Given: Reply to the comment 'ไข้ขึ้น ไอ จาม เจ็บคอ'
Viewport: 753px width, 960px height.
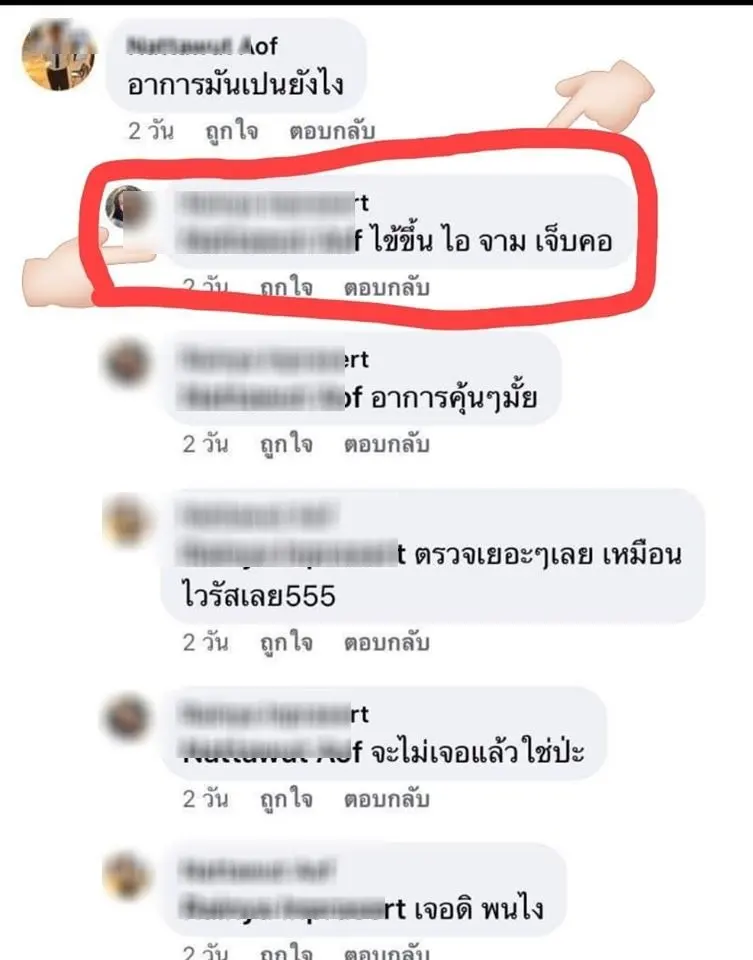Looking at the screenshot, I should pyautogui.click(x=386, y=288).
